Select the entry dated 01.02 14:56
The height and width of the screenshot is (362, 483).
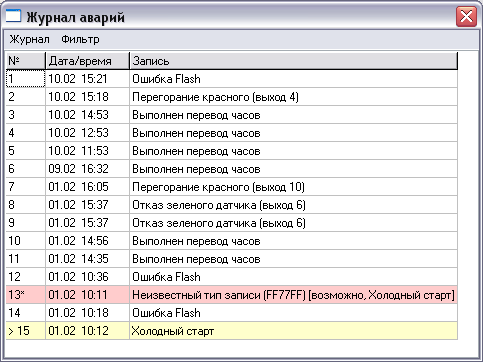click(x=232, y=241)
